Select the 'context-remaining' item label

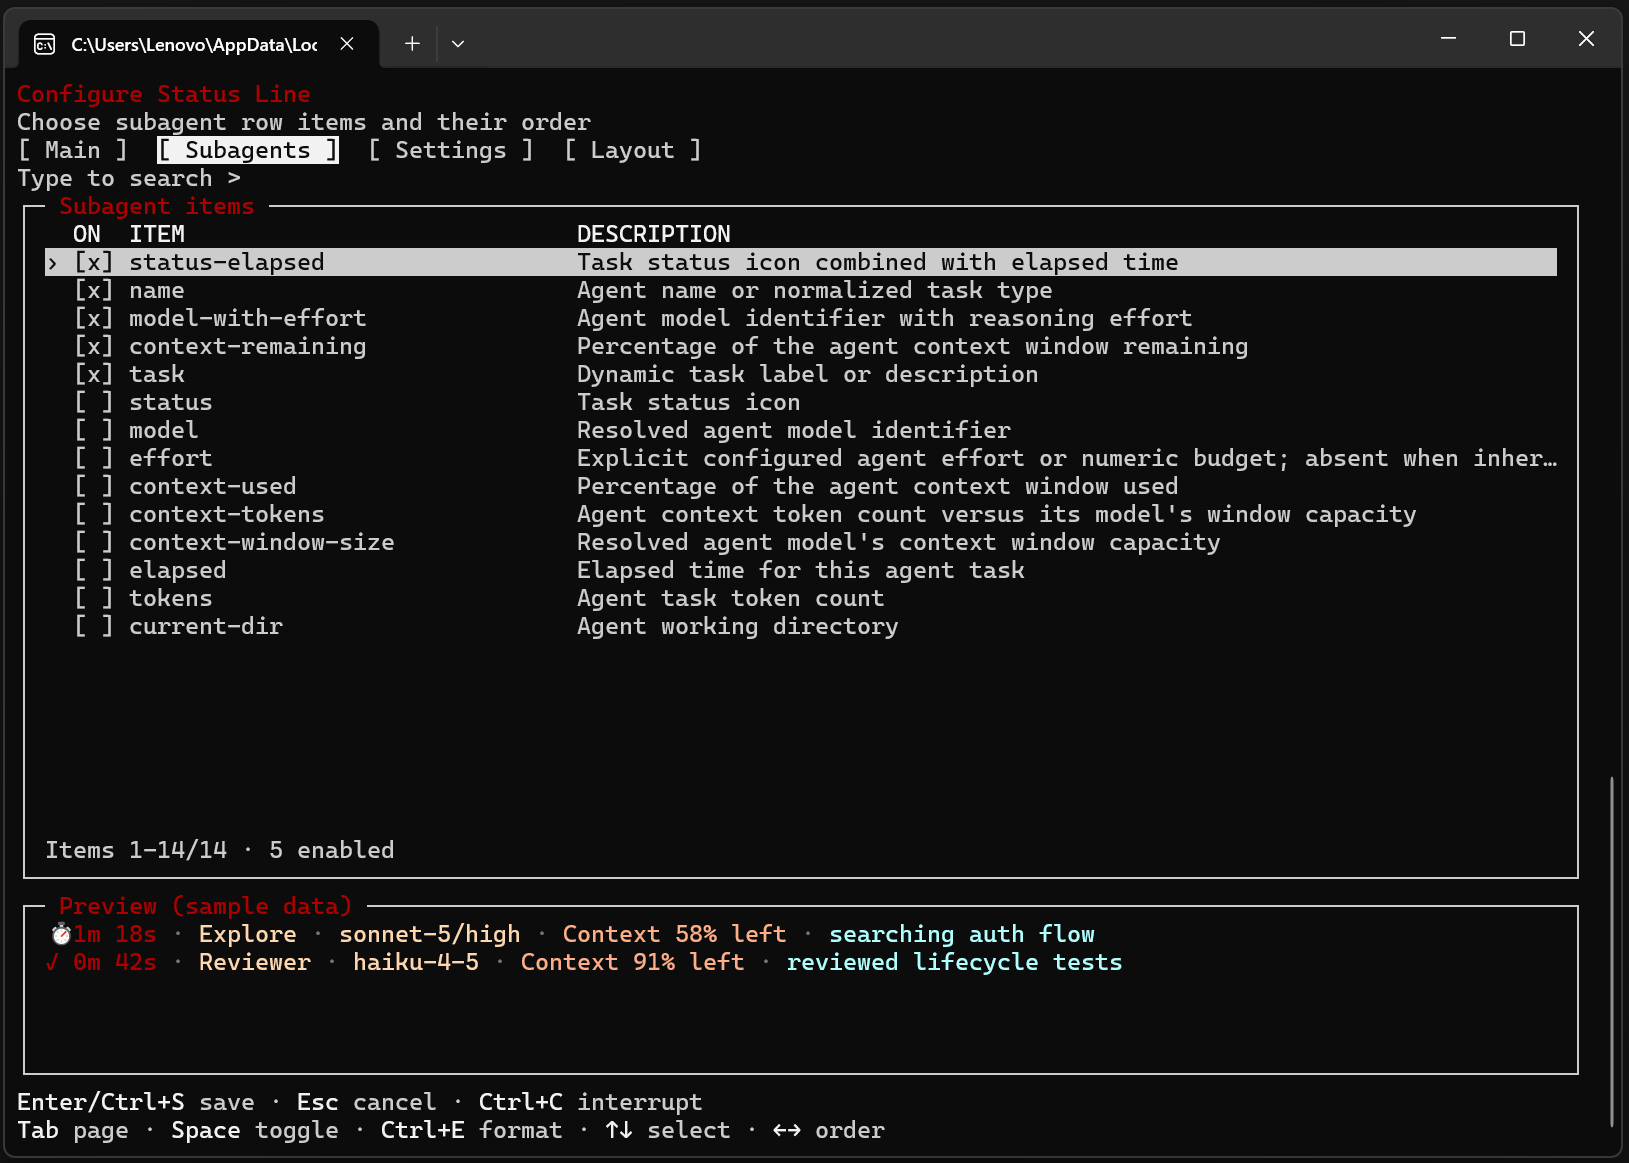click(248, 346)
